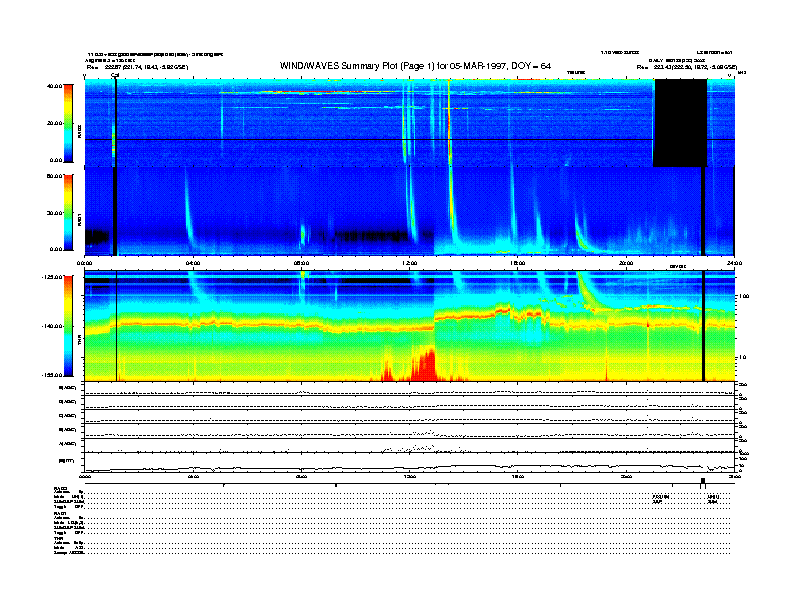Click the RAD1 color scale bar
792x612 pixels.
click(x=68, y=212)
